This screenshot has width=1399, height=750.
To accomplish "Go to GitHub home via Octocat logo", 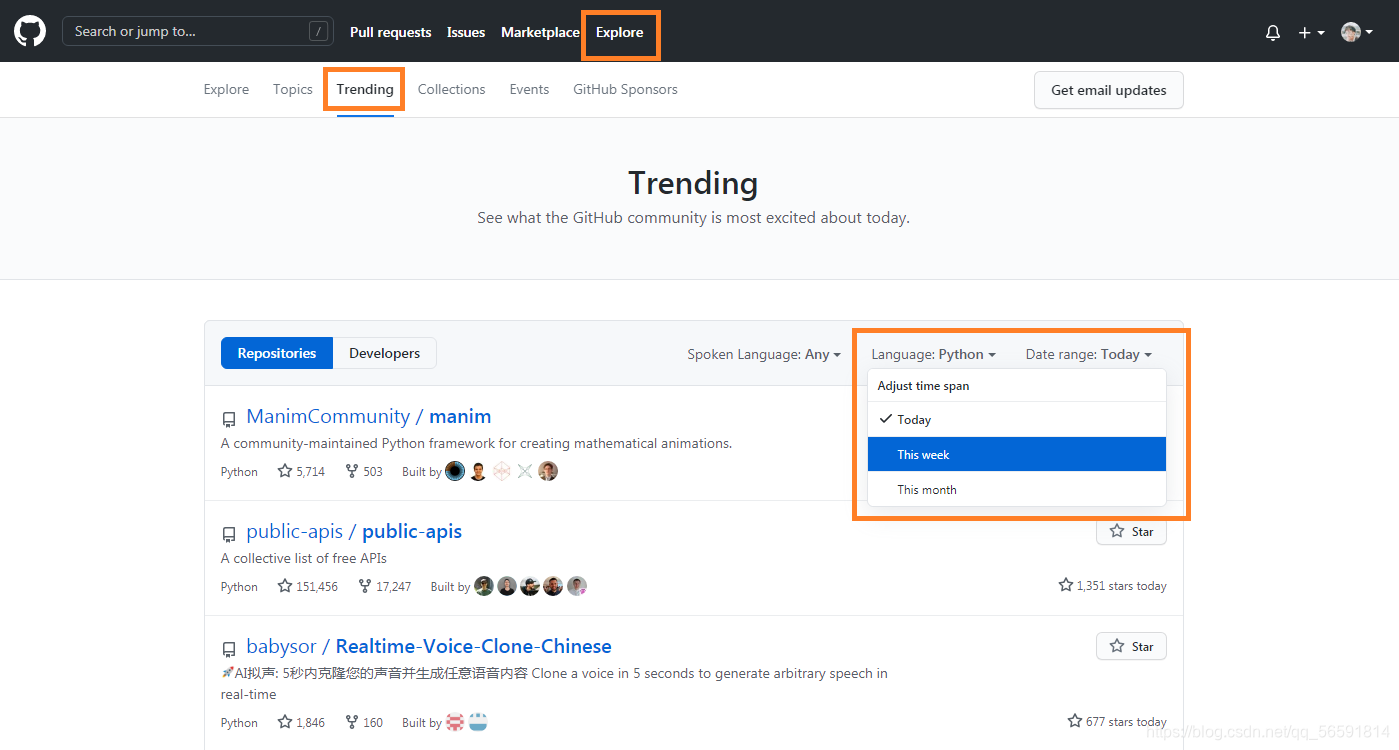I will [30, 31].
